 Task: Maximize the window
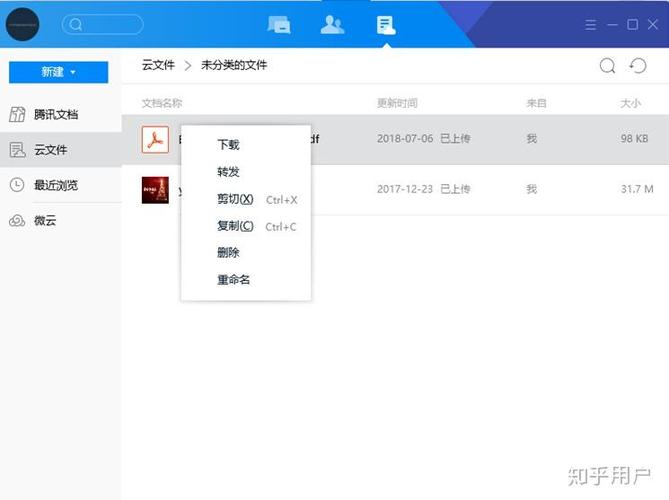(633, 24)
